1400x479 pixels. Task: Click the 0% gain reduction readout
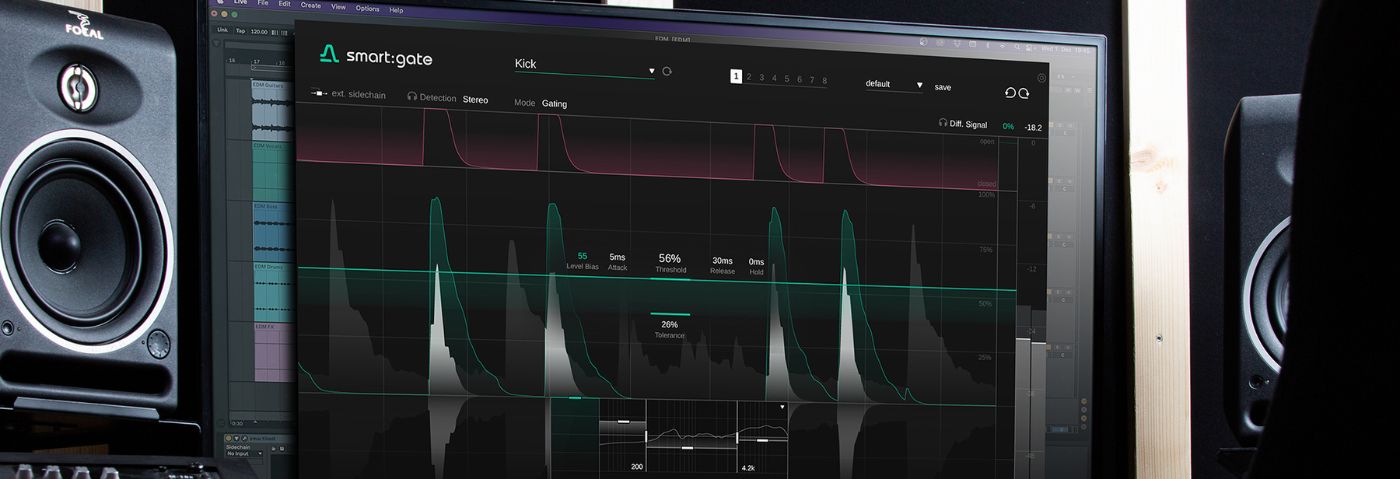click(x=1008, y=127)
